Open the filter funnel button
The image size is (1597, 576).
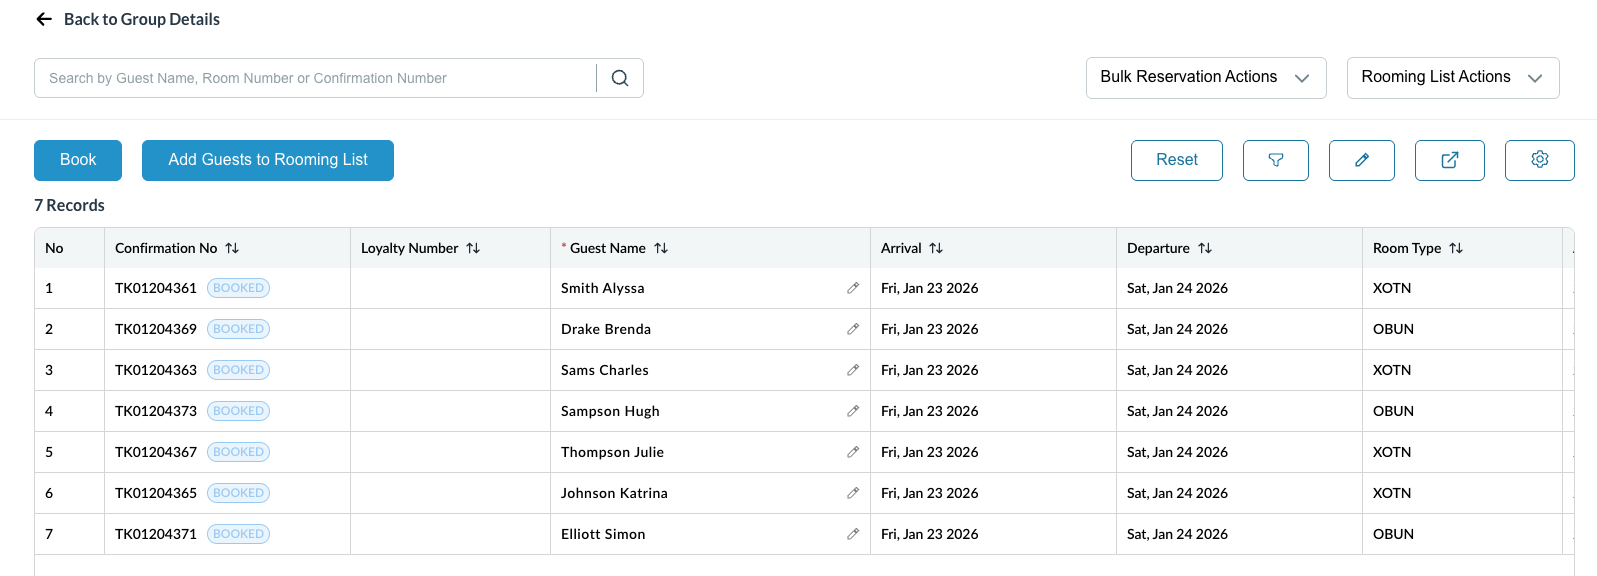click(x=1276, y=160)
